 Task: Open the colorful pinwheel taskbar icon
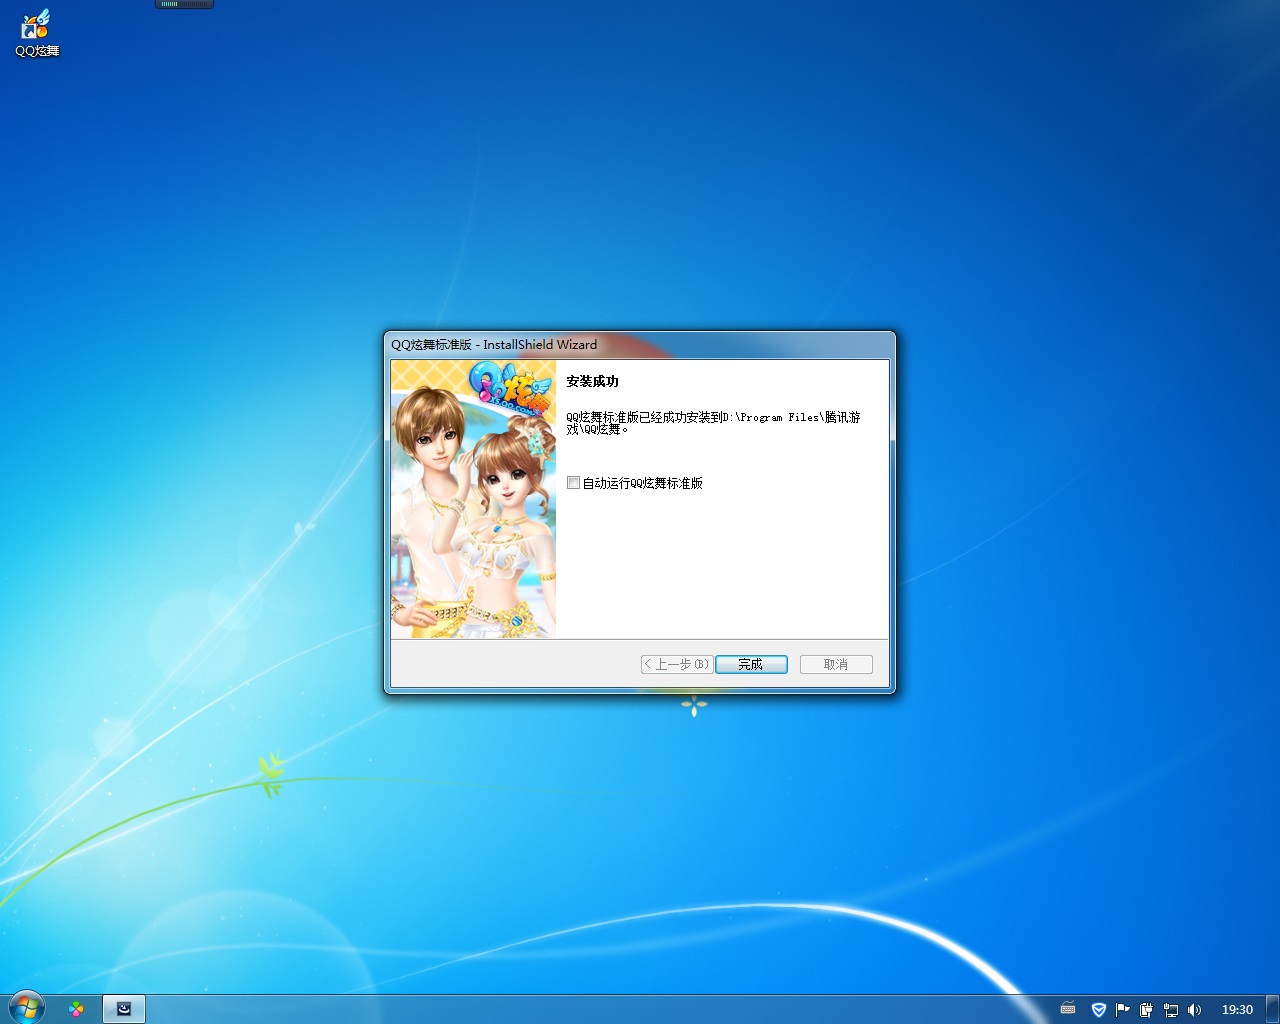click(76, 1009)
